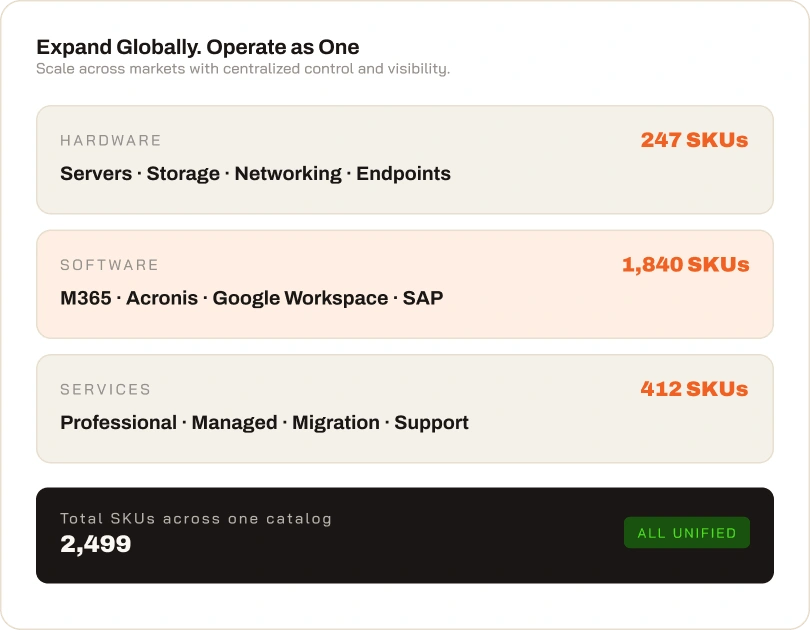Click Networking in the Hardware card
The height and width of the screenshot is (630, 810).
click(288, 174)
